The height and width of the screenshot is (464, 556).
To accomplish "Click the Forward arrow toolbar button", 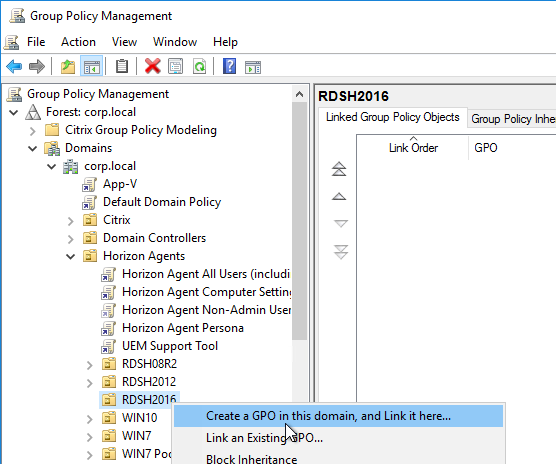I will [x=37, y=66].
